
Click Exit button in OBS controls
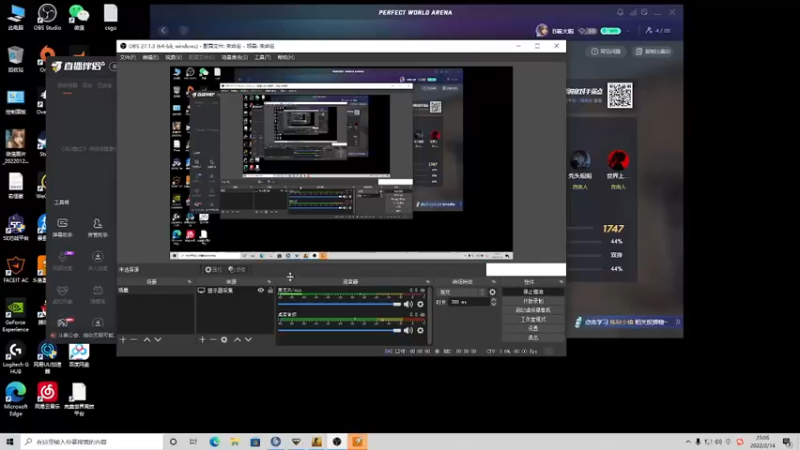coord(533,338)
